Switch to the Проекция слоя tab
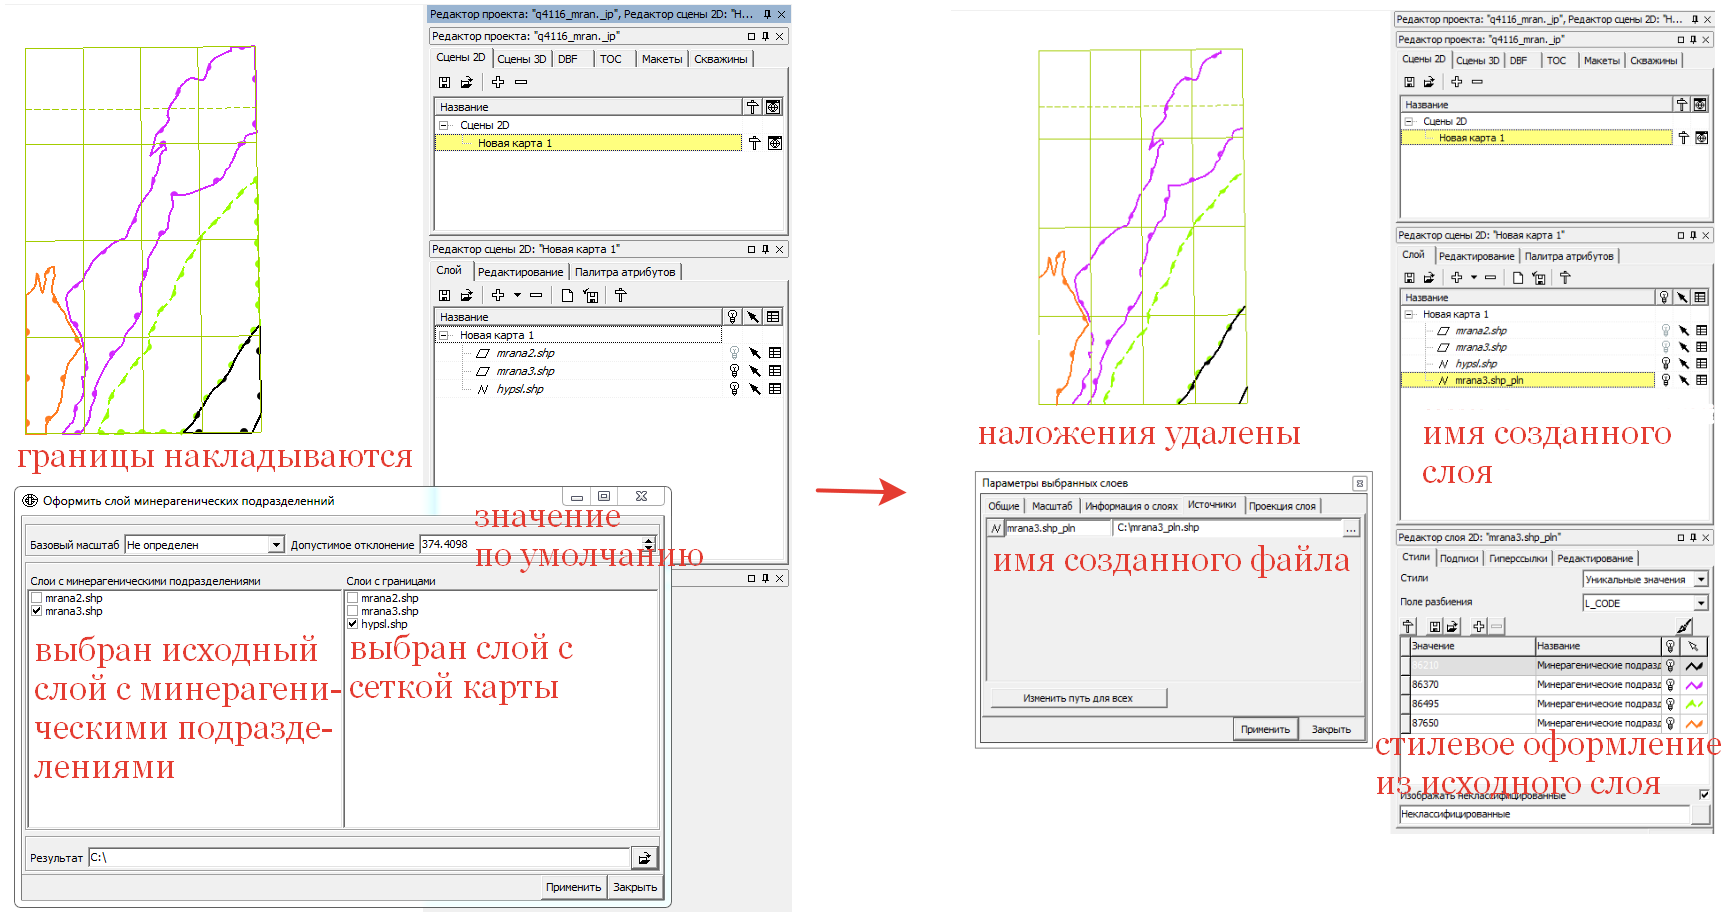This screenshot has height=912, width=1727. point(1282,506)
